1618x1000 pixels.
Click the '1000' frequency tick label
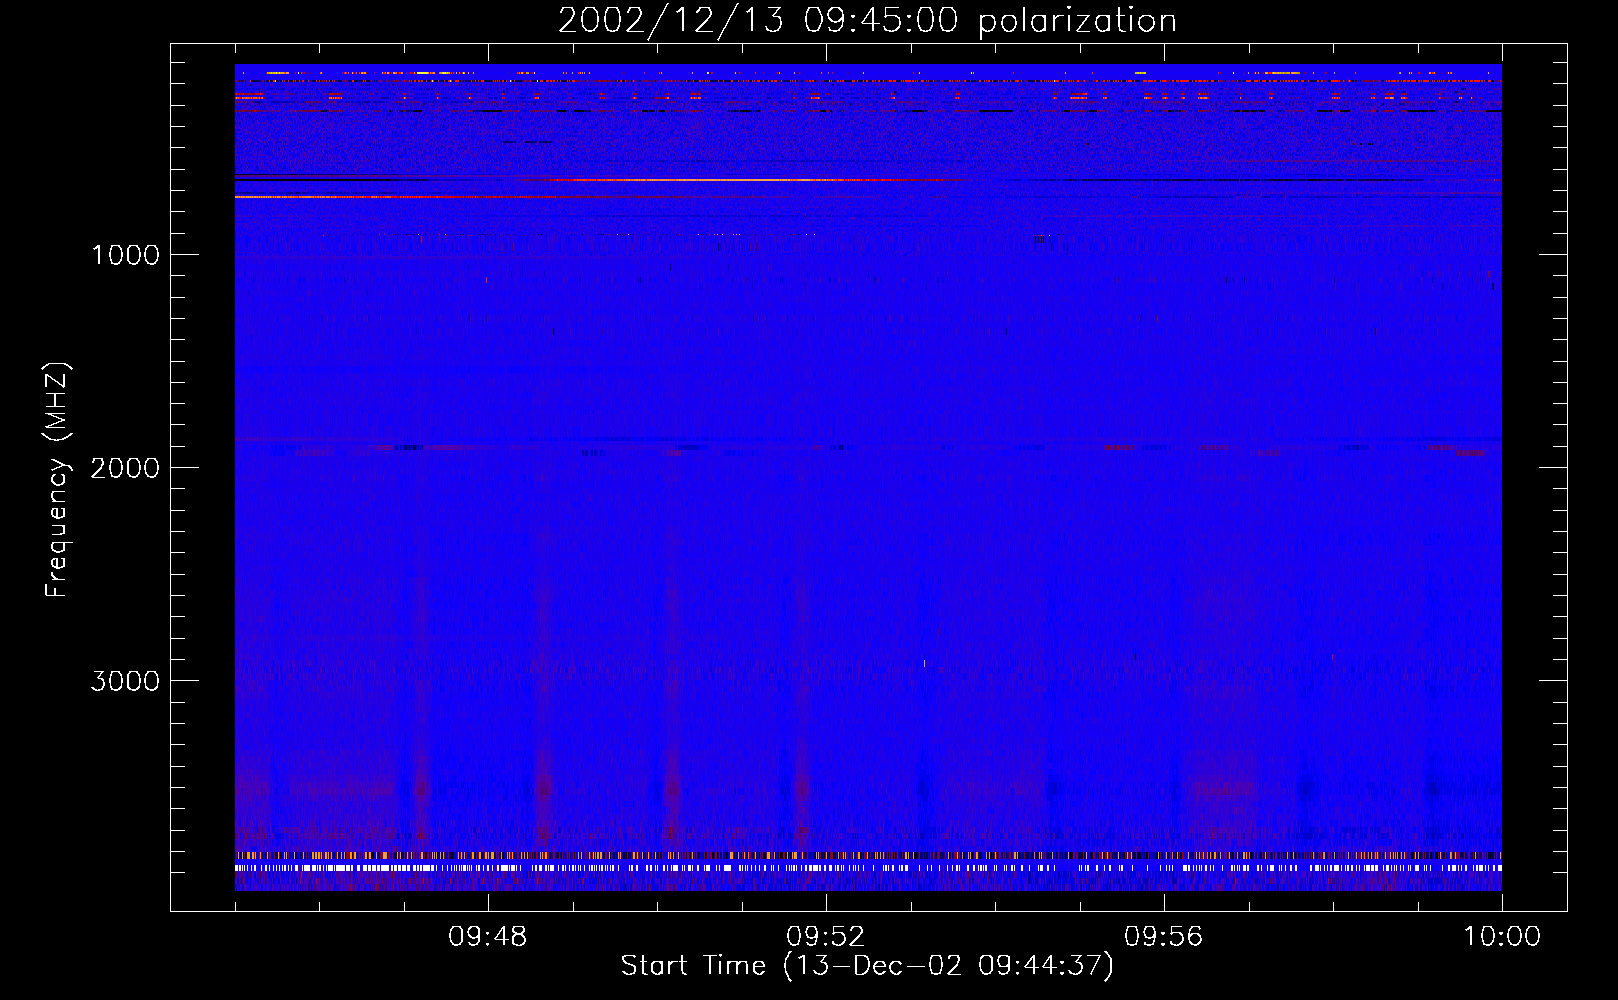point(126,255)
